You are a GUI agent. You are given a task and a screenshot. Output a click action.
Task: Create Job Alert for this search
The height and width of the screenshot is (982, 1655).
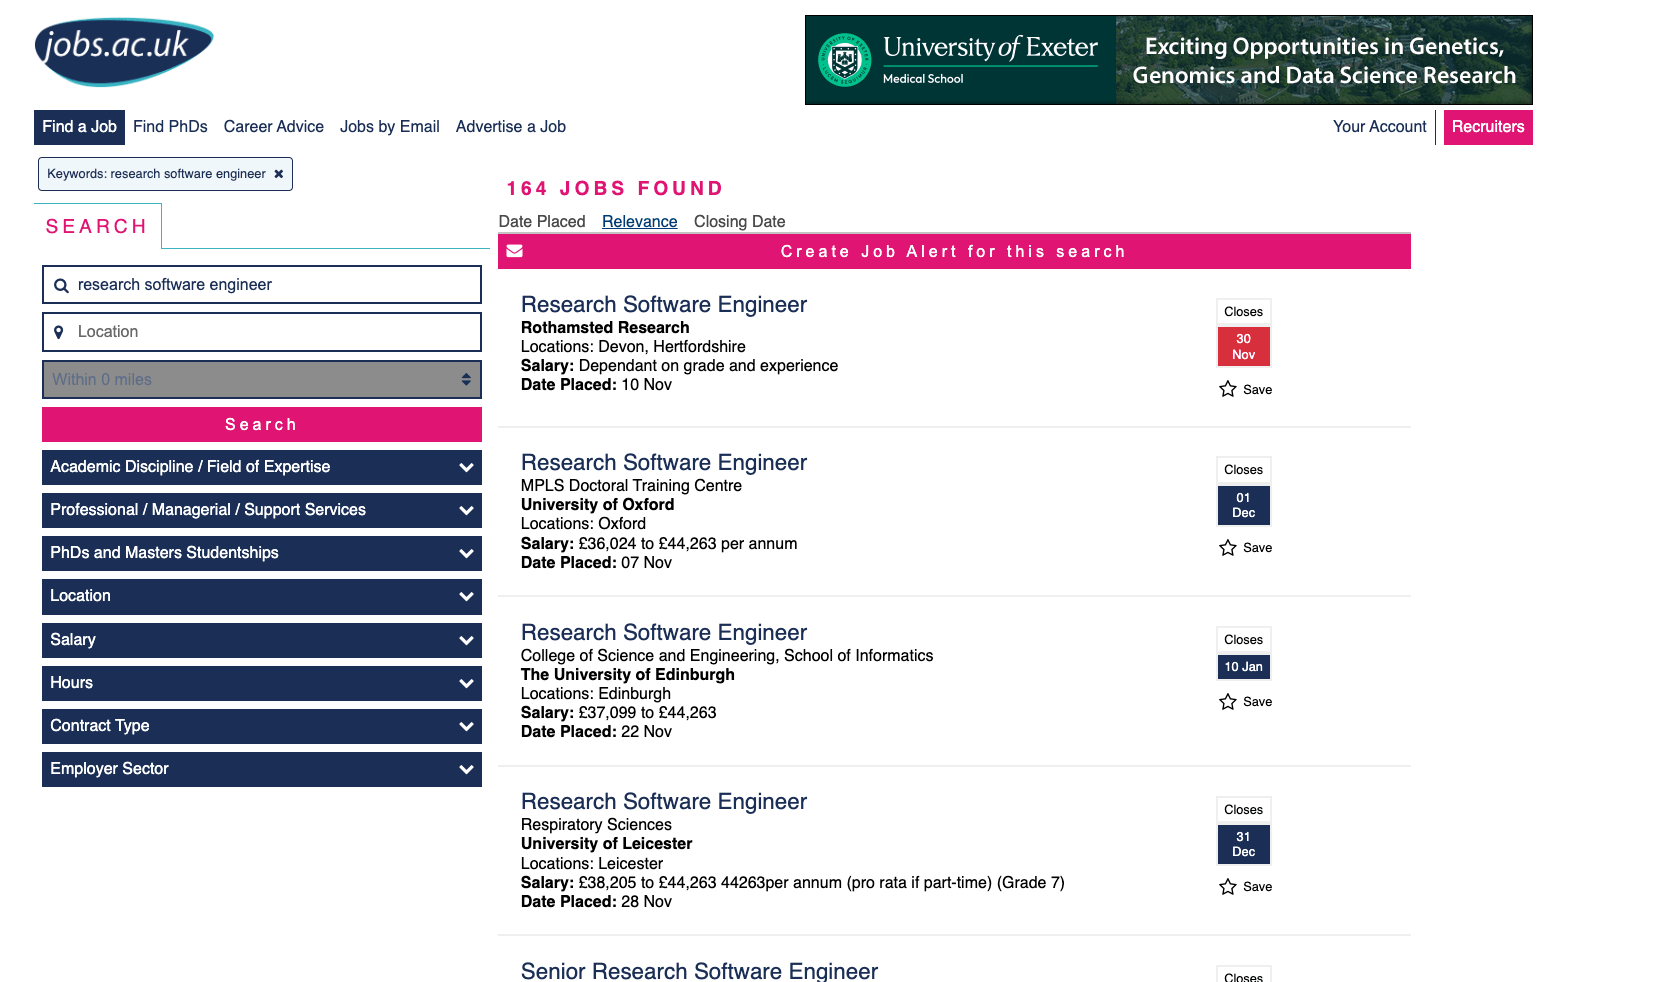coord(954,252)
